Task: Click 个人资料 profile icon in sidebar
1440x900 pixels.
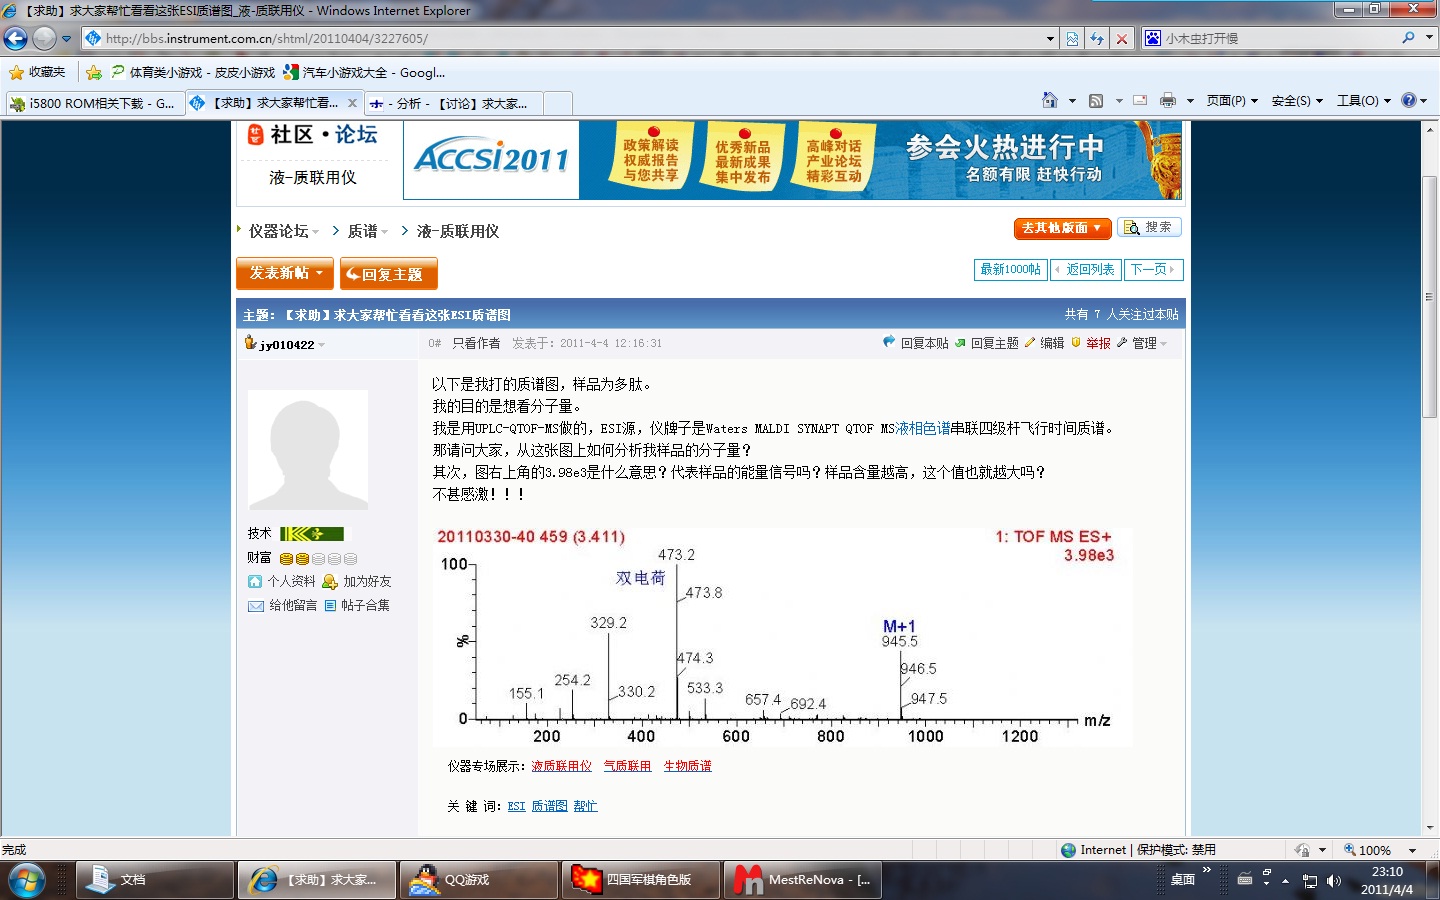Action: pyautogui.click(x=255, y=581)
